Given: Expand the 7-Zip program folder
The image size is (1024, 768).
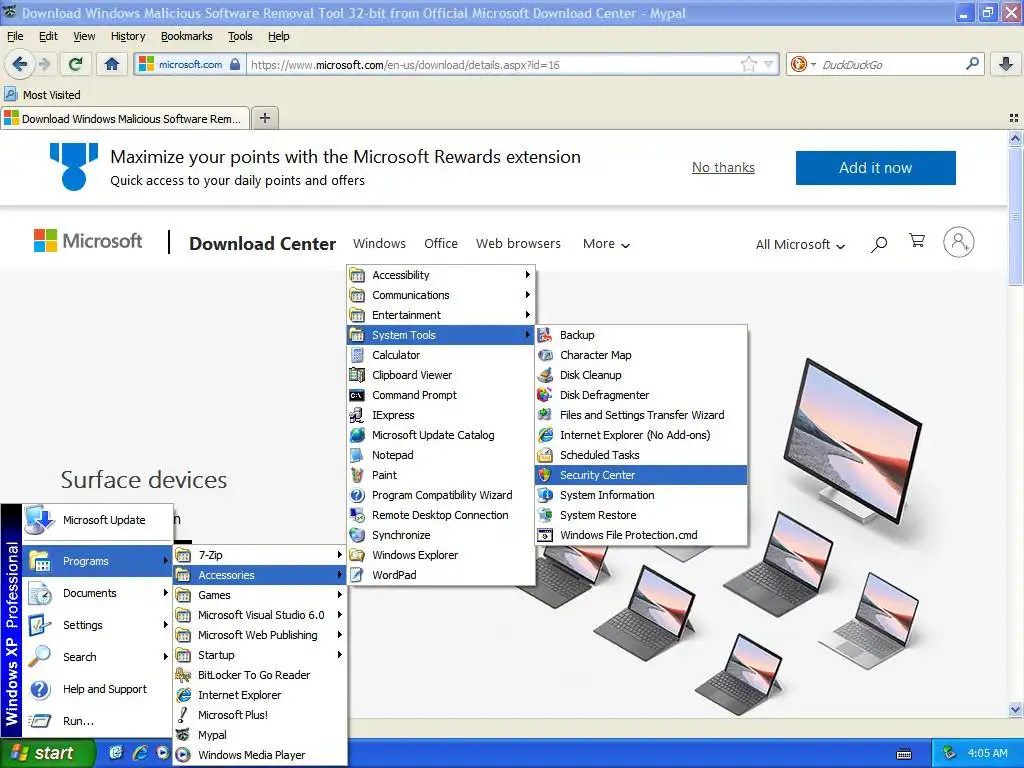Looking at the screenshot, I should coord(260,555).
